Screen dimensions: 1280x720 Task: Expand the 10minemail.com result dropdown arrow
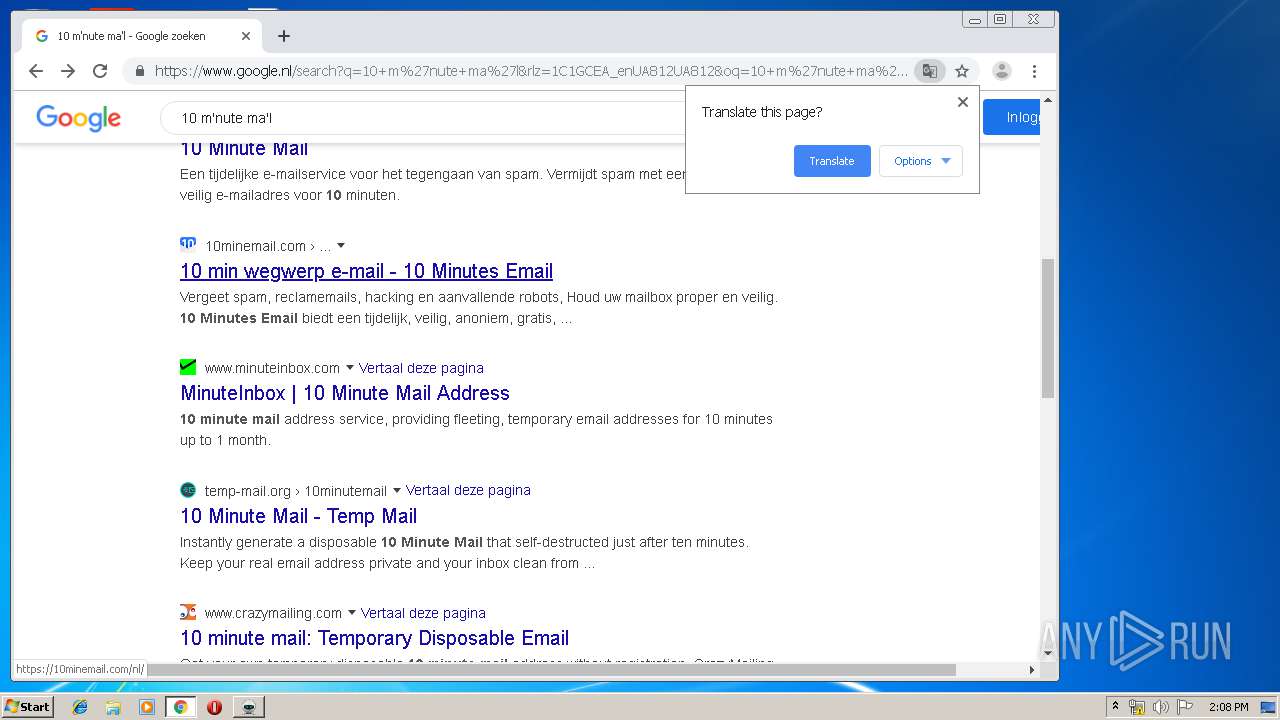coord(341,245)
